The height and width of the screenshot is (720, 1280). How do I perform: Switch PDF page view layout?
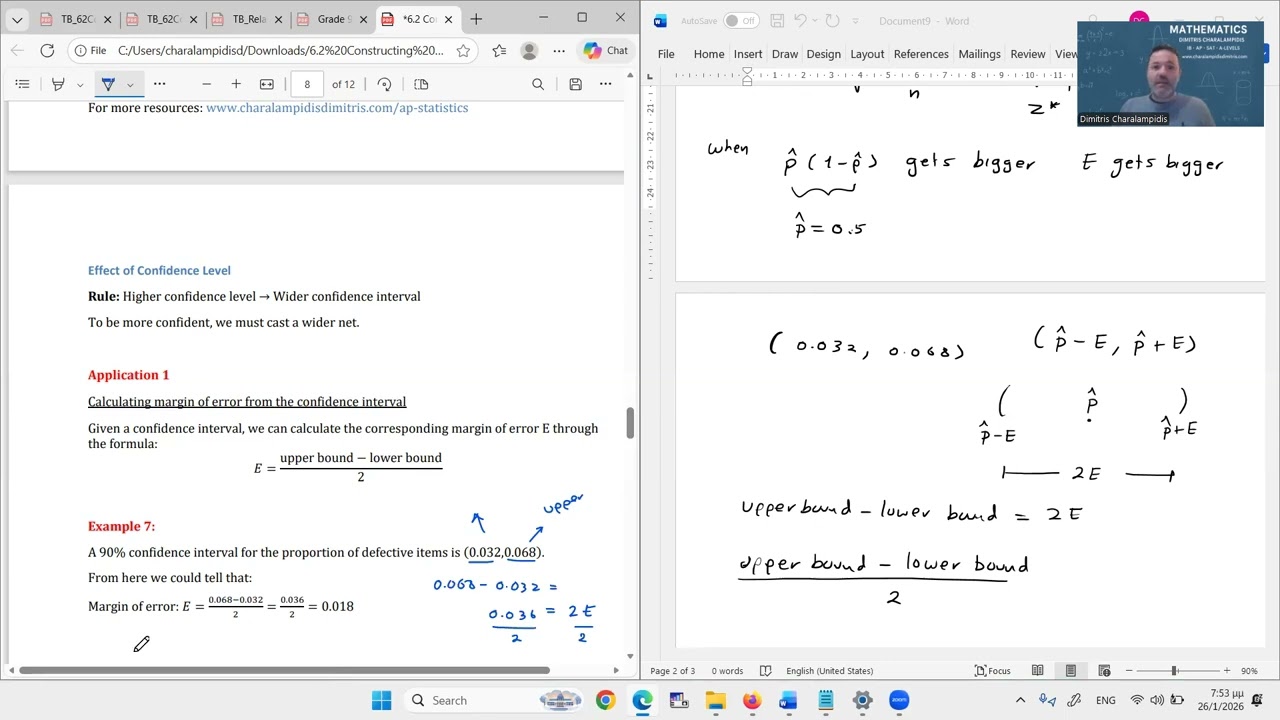point(421,84)
